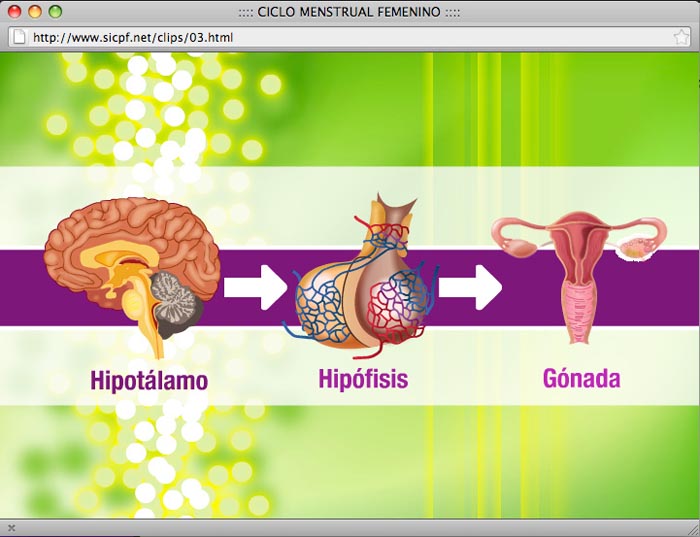
Task: Click the Hipotálamo label
Action: [149, 381]
